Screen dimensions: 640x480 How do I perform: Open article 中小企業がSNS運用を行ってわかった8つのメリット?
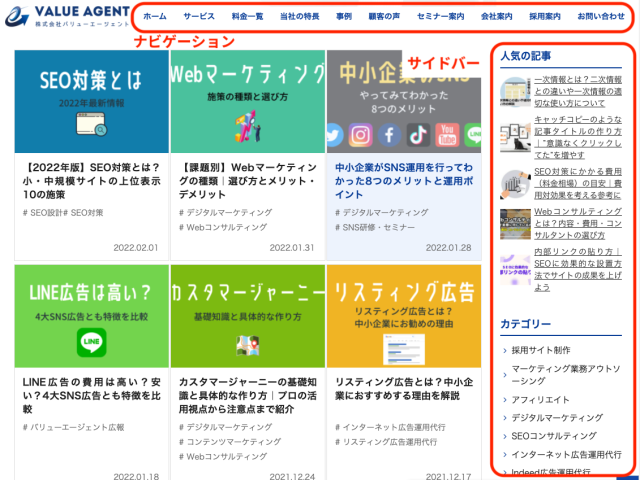404,181
